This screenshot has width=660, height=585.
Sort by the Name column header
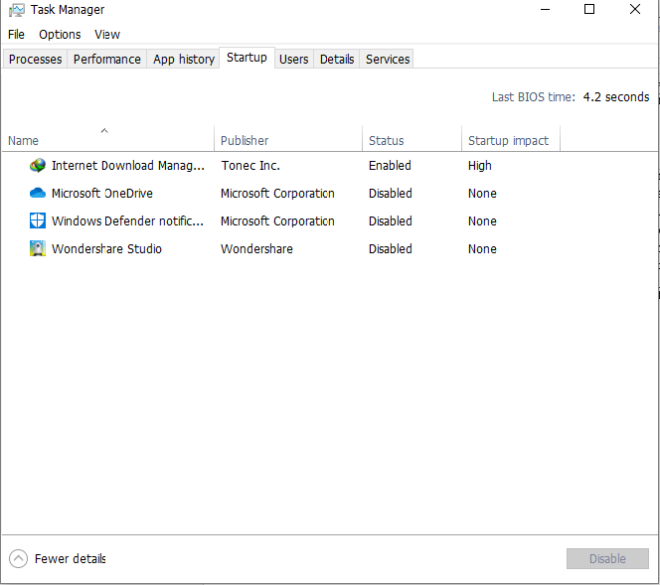[108, 140]
